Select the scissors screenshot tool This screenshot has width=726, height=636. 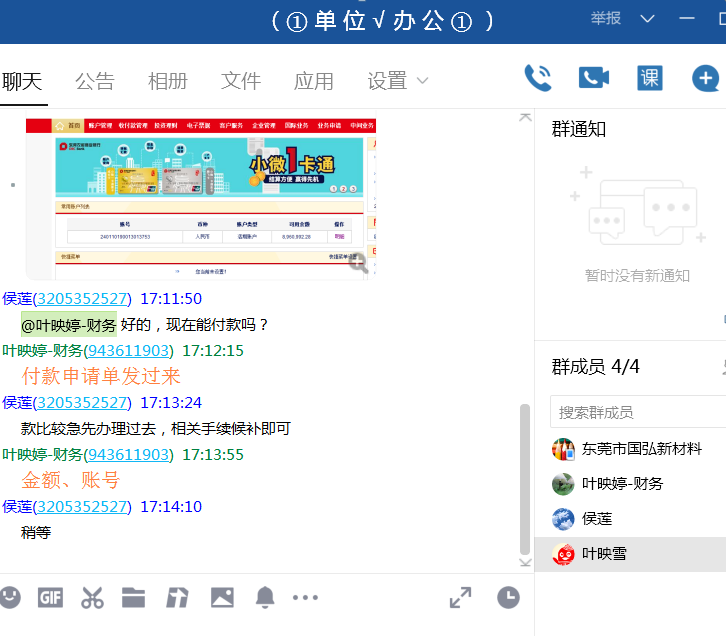click(x=92, y=598)
